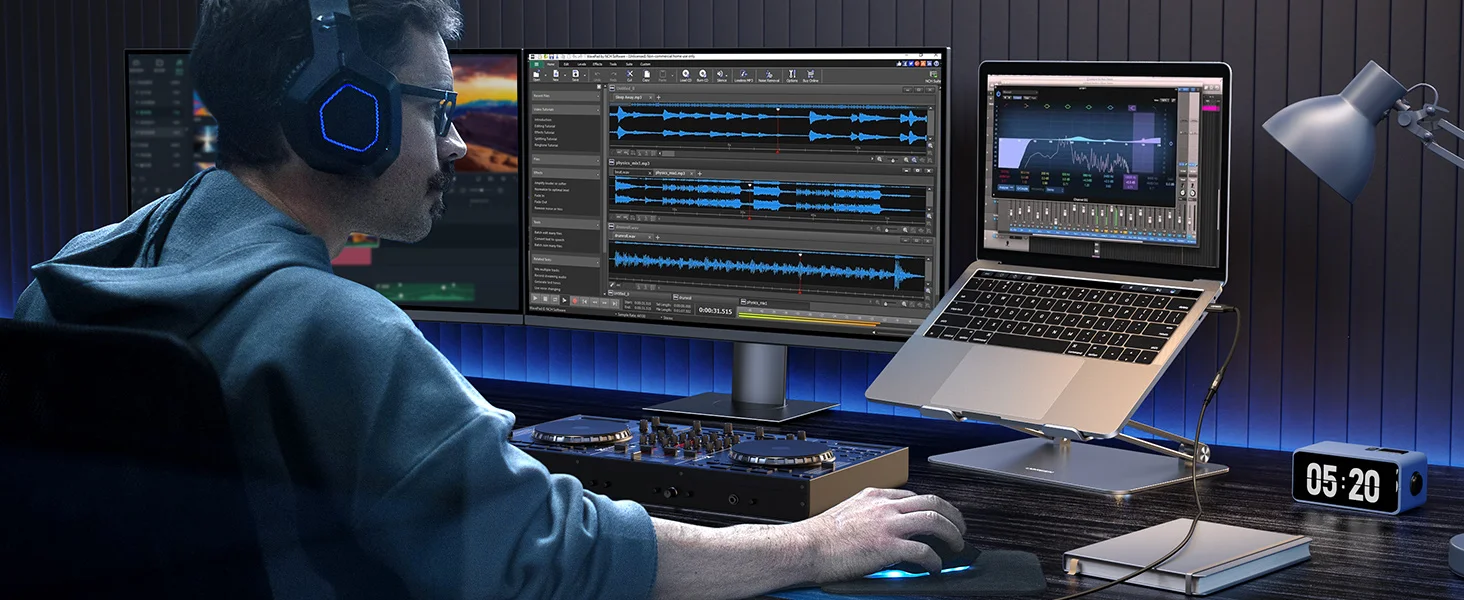Image resolution: width=1464 pixels, height=600 pixels.
Task: Click the Lossless MP3 toolbar icon
Action: (744, 75)
